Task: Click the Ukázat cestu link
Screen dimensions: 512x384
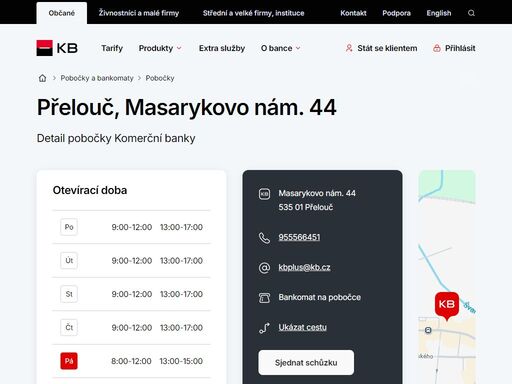Action: click(x=302, y=327)
